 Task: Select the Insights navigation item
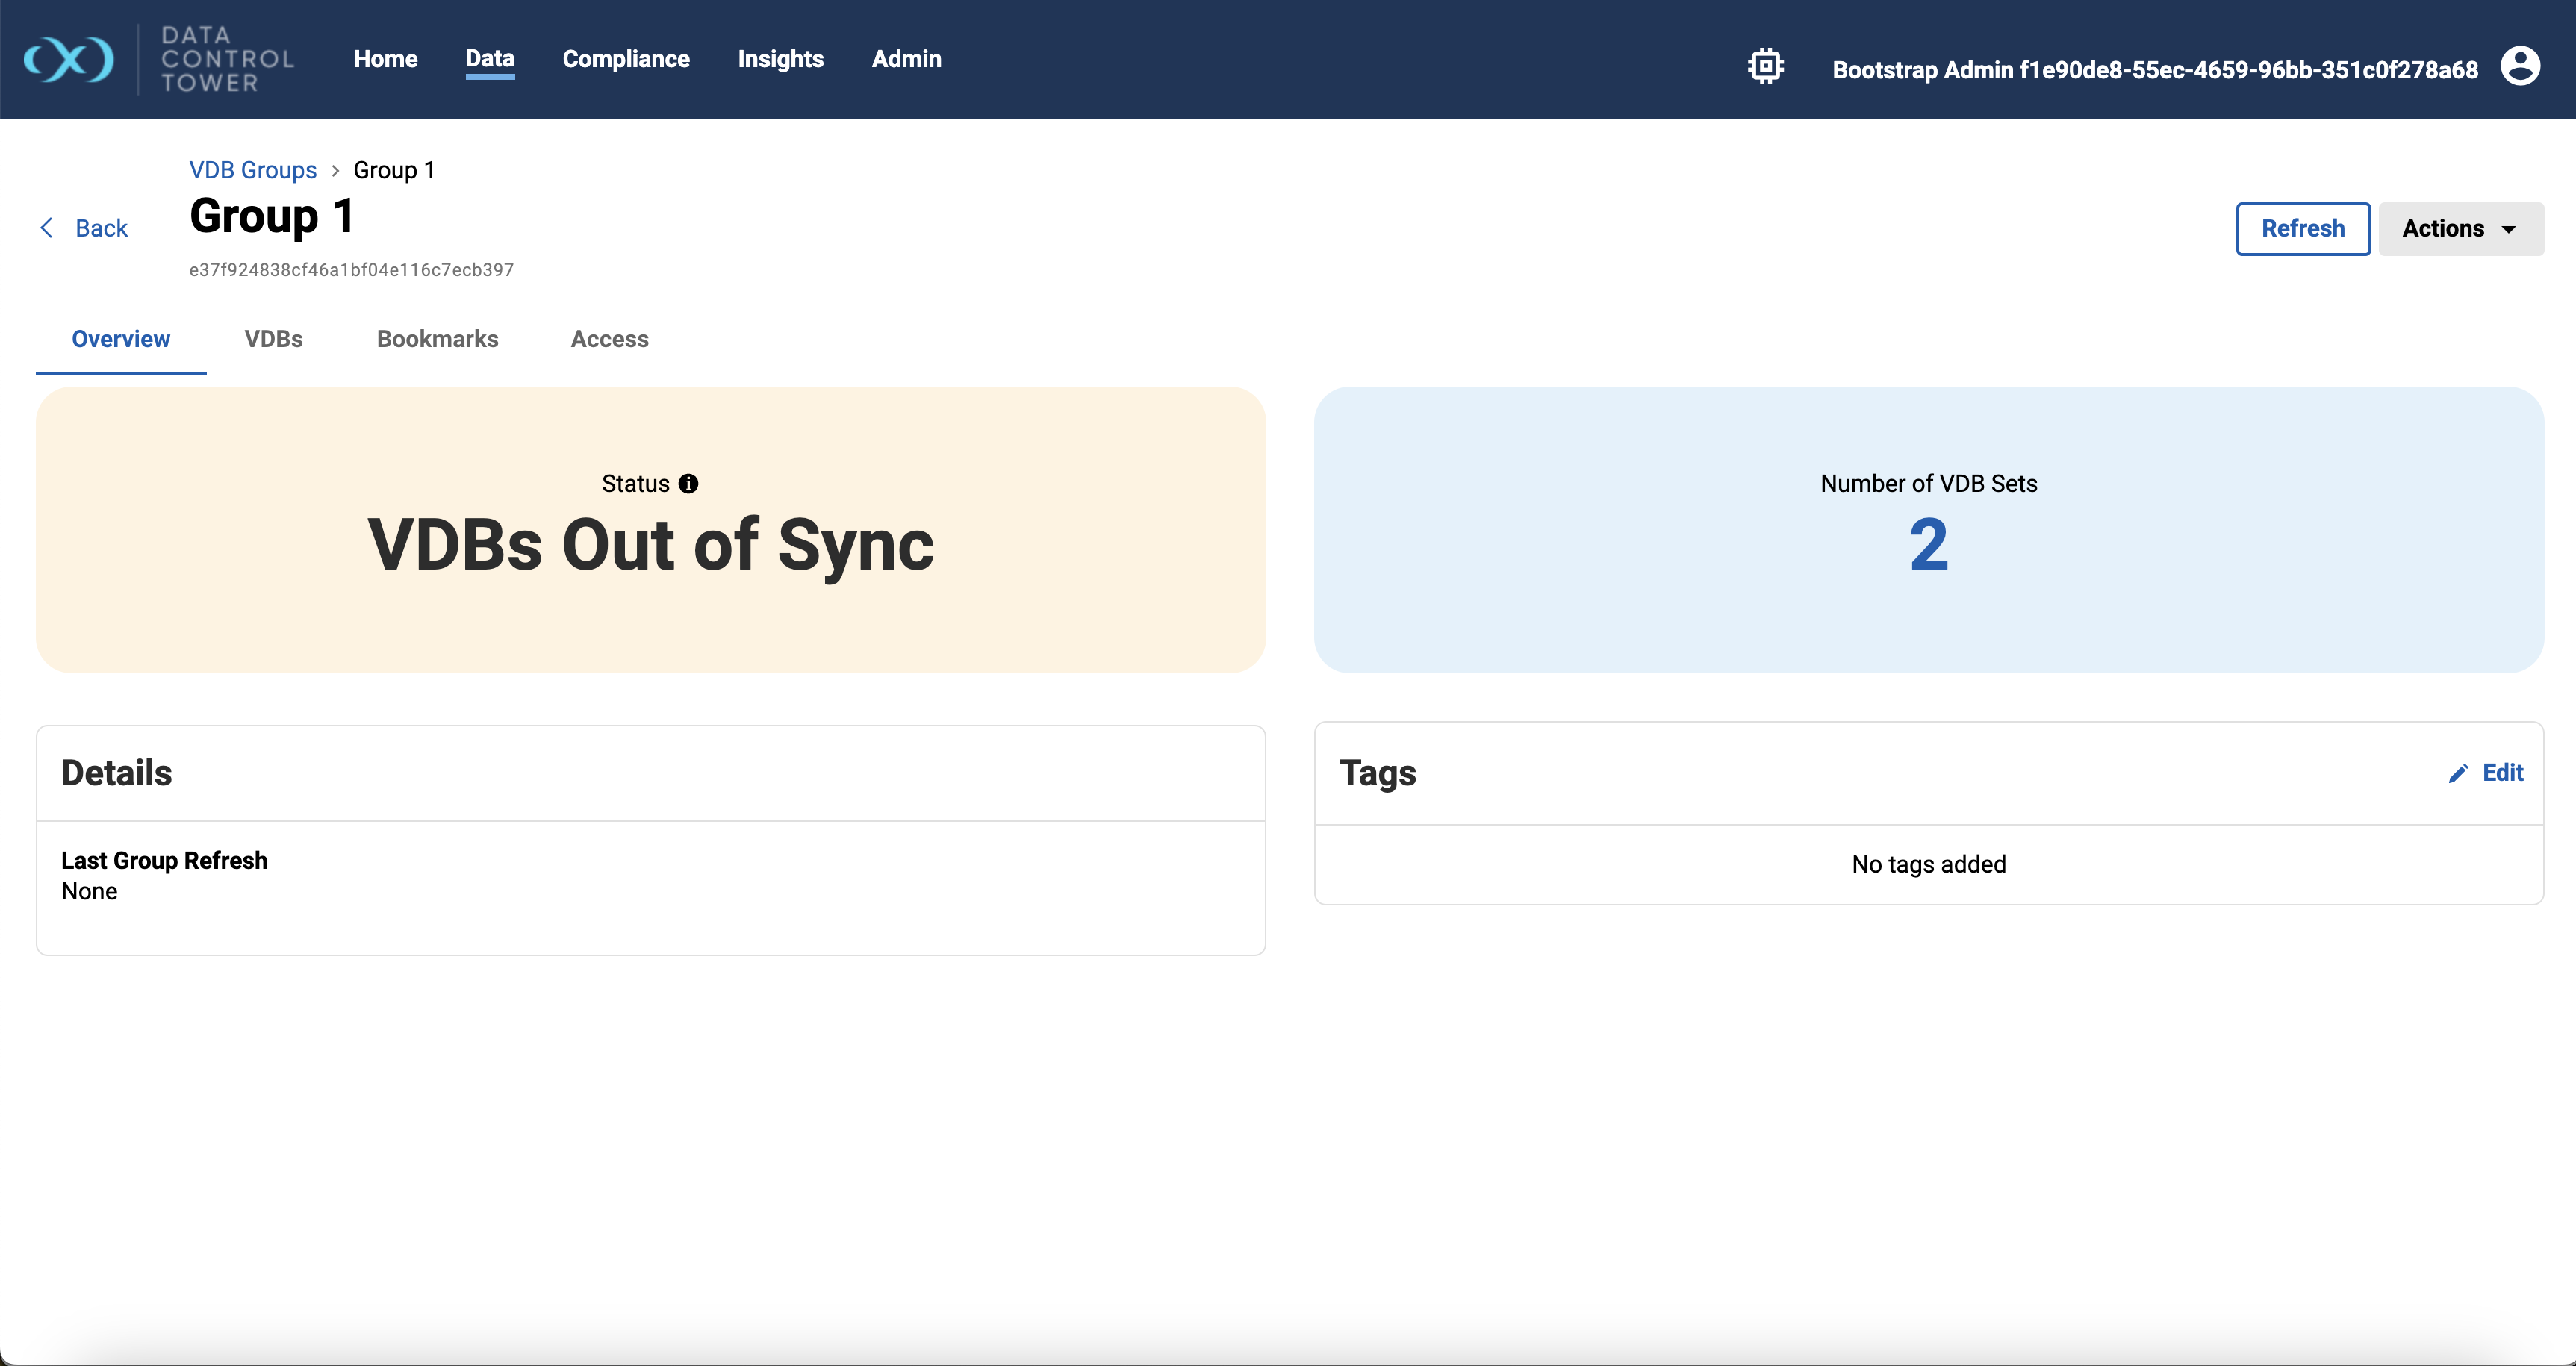click(x=780, y=59)
